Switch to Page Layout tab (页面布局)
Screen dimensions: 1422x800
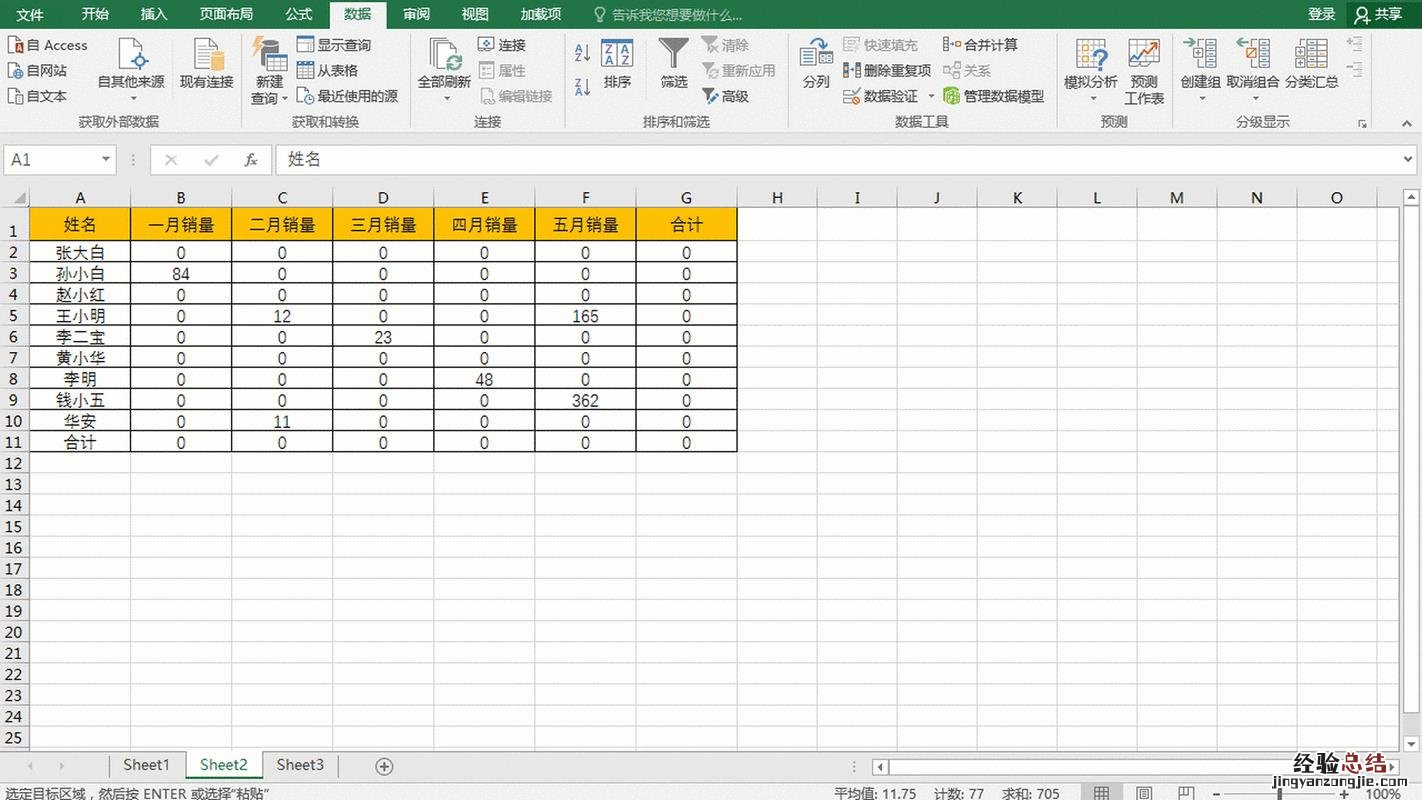226,14
